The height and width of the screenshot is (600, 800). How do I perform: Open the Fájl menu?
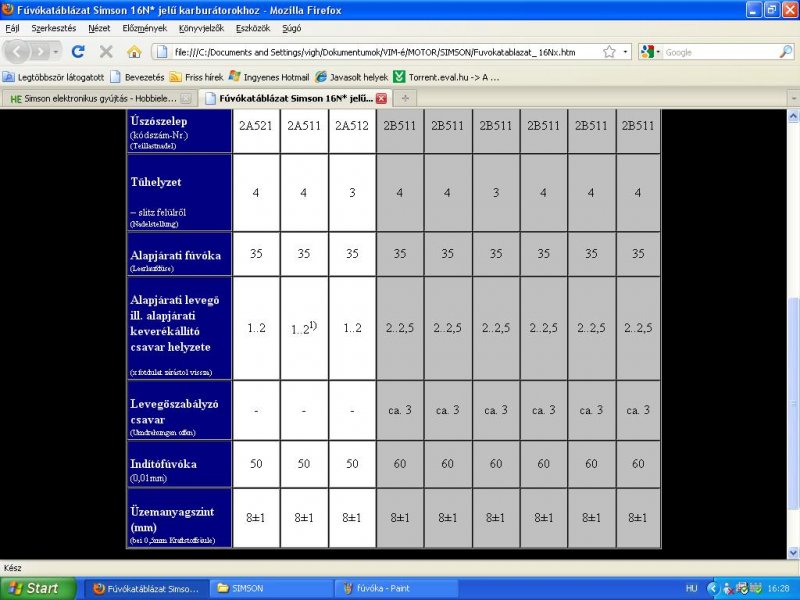point(12,28)
